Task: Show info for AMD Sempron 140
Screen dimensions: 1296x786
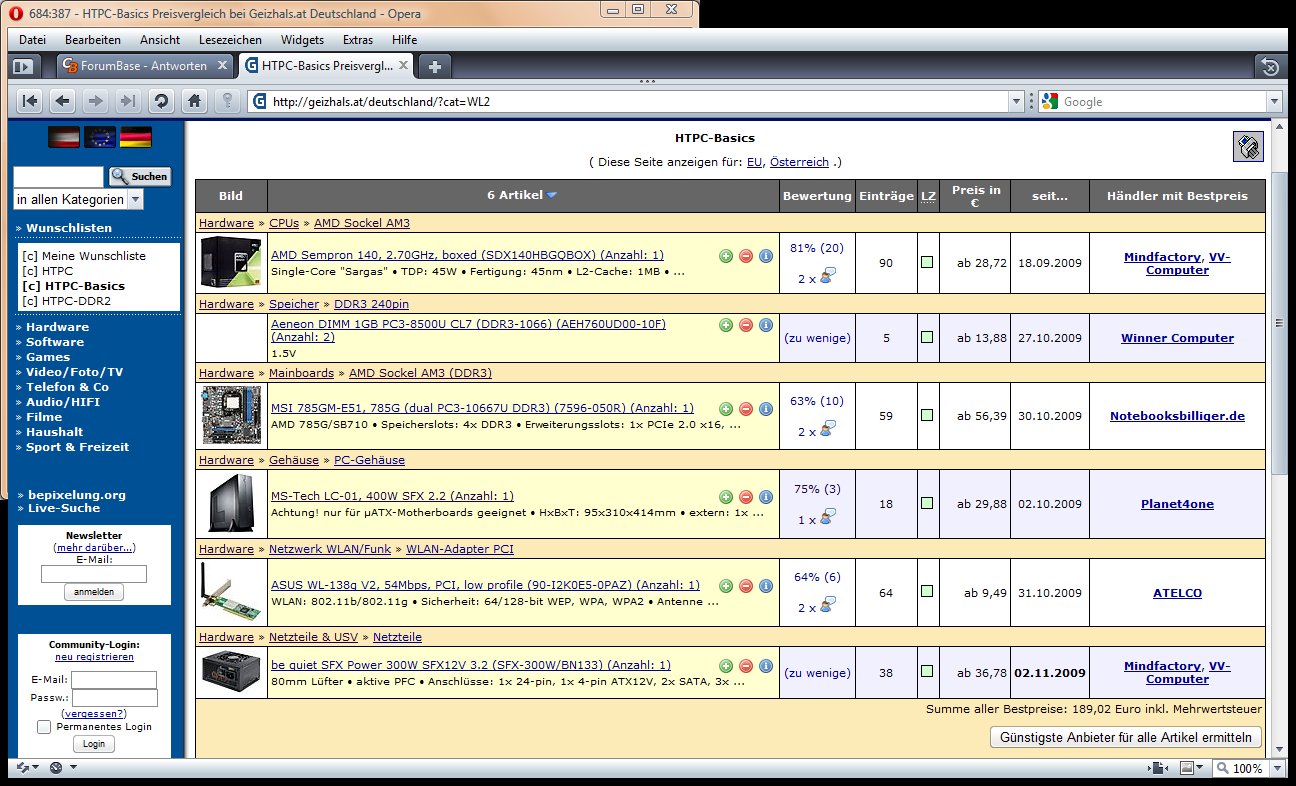Action: 766,256
